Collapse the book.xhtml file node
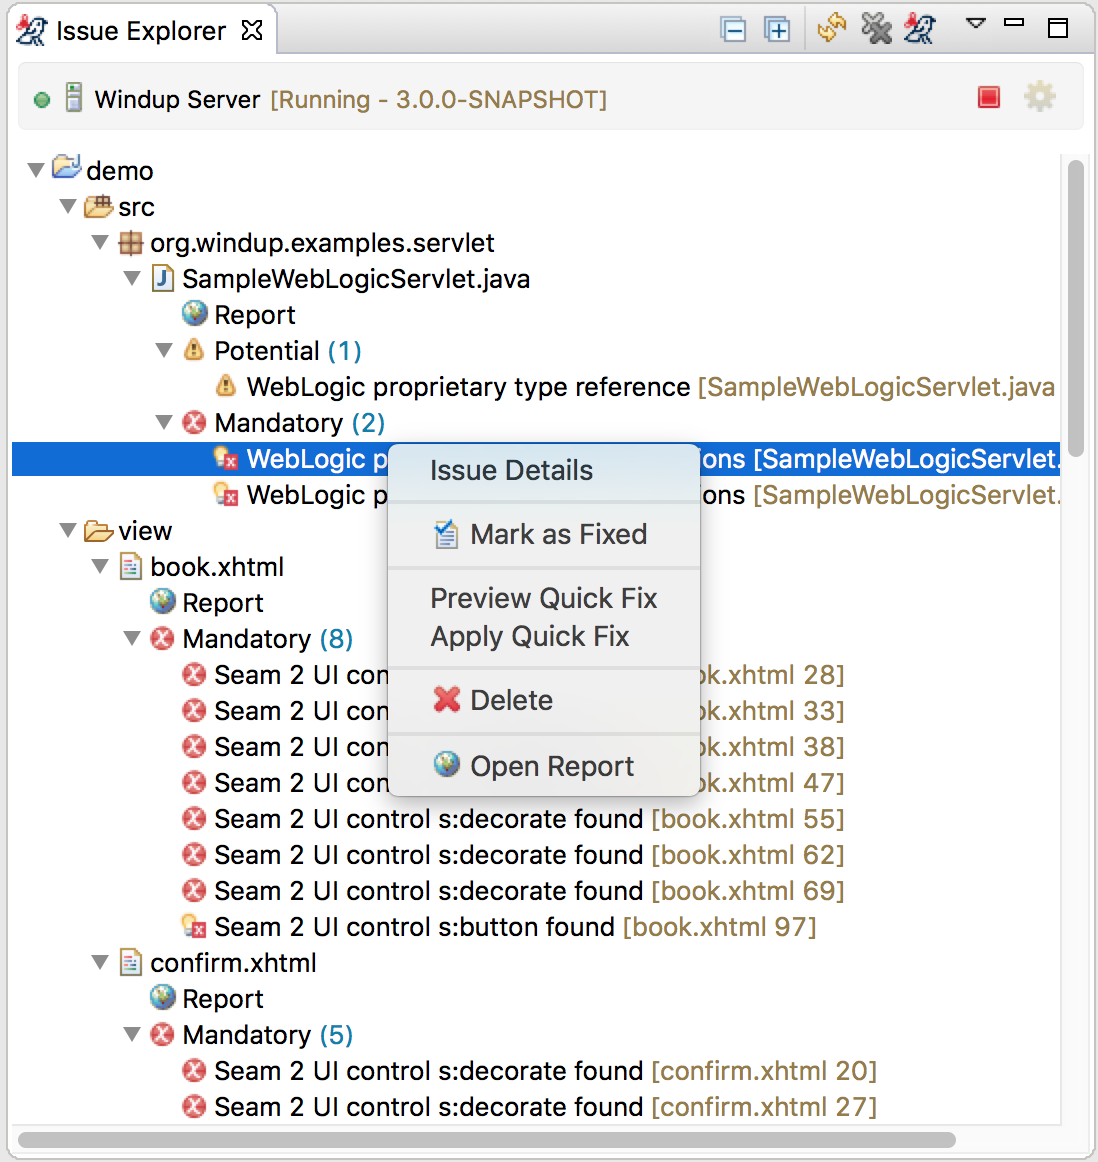 (x=100, y=567)
